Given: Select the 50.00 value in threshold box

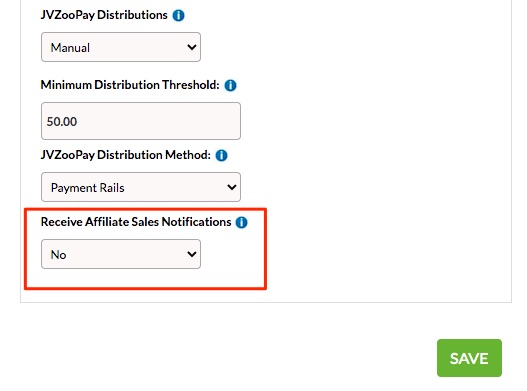Looking at the screenshot, I should [x=62, y=121].
